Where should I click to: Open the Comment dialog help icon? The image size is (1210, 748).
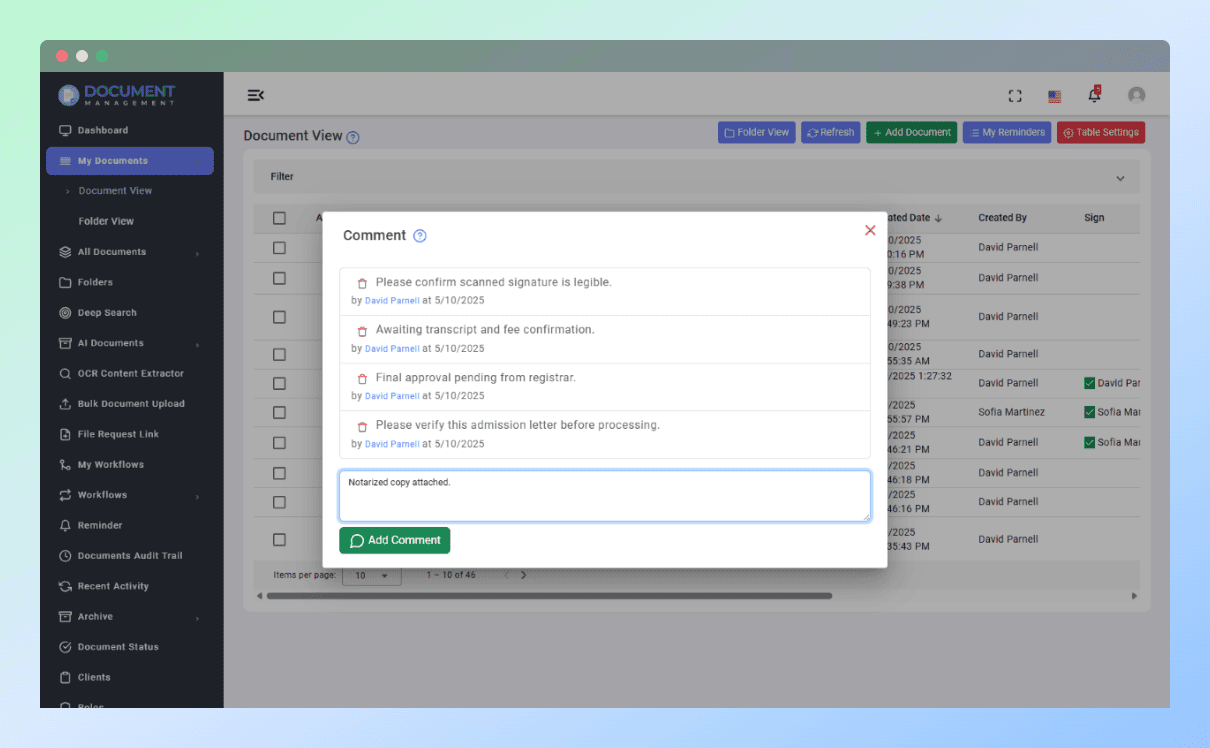coord(418,235)
